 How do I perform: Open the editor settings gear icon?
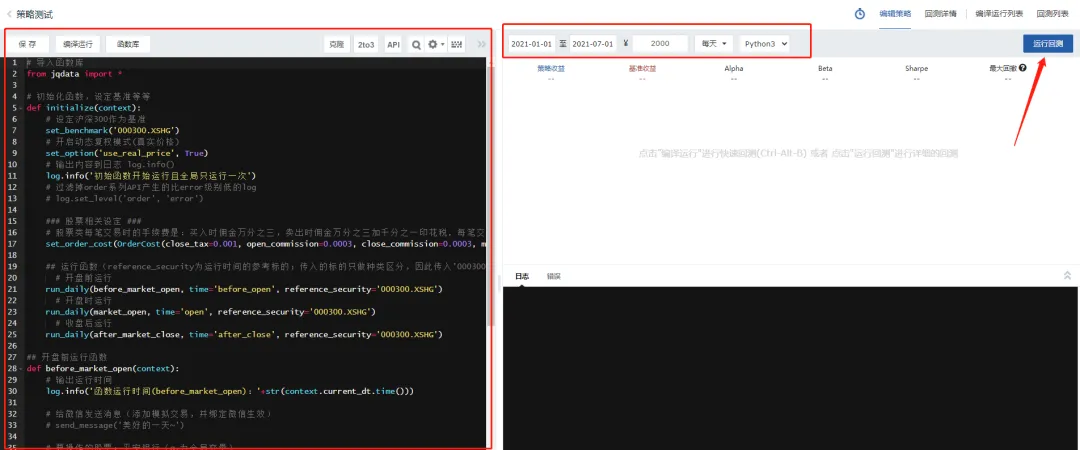(x=433, y=44)
